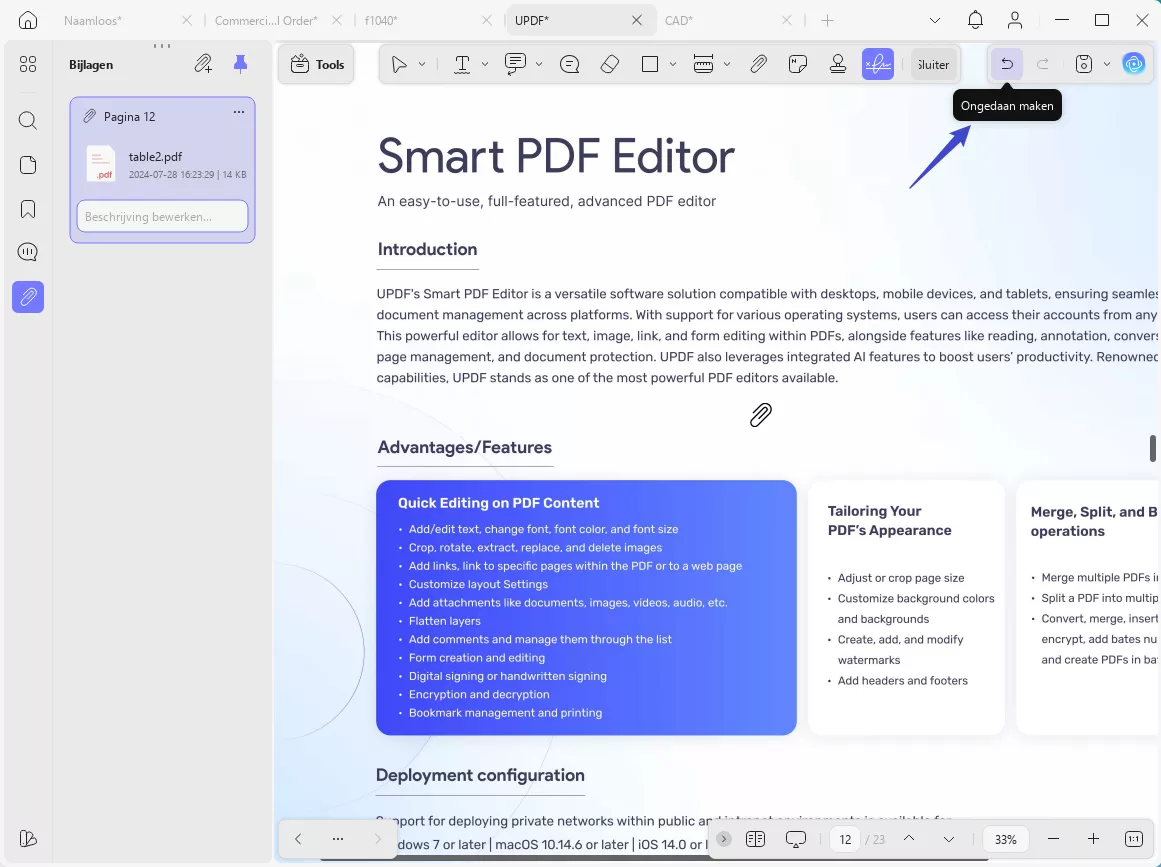Toggle the signature tool

tap(878, 64)
